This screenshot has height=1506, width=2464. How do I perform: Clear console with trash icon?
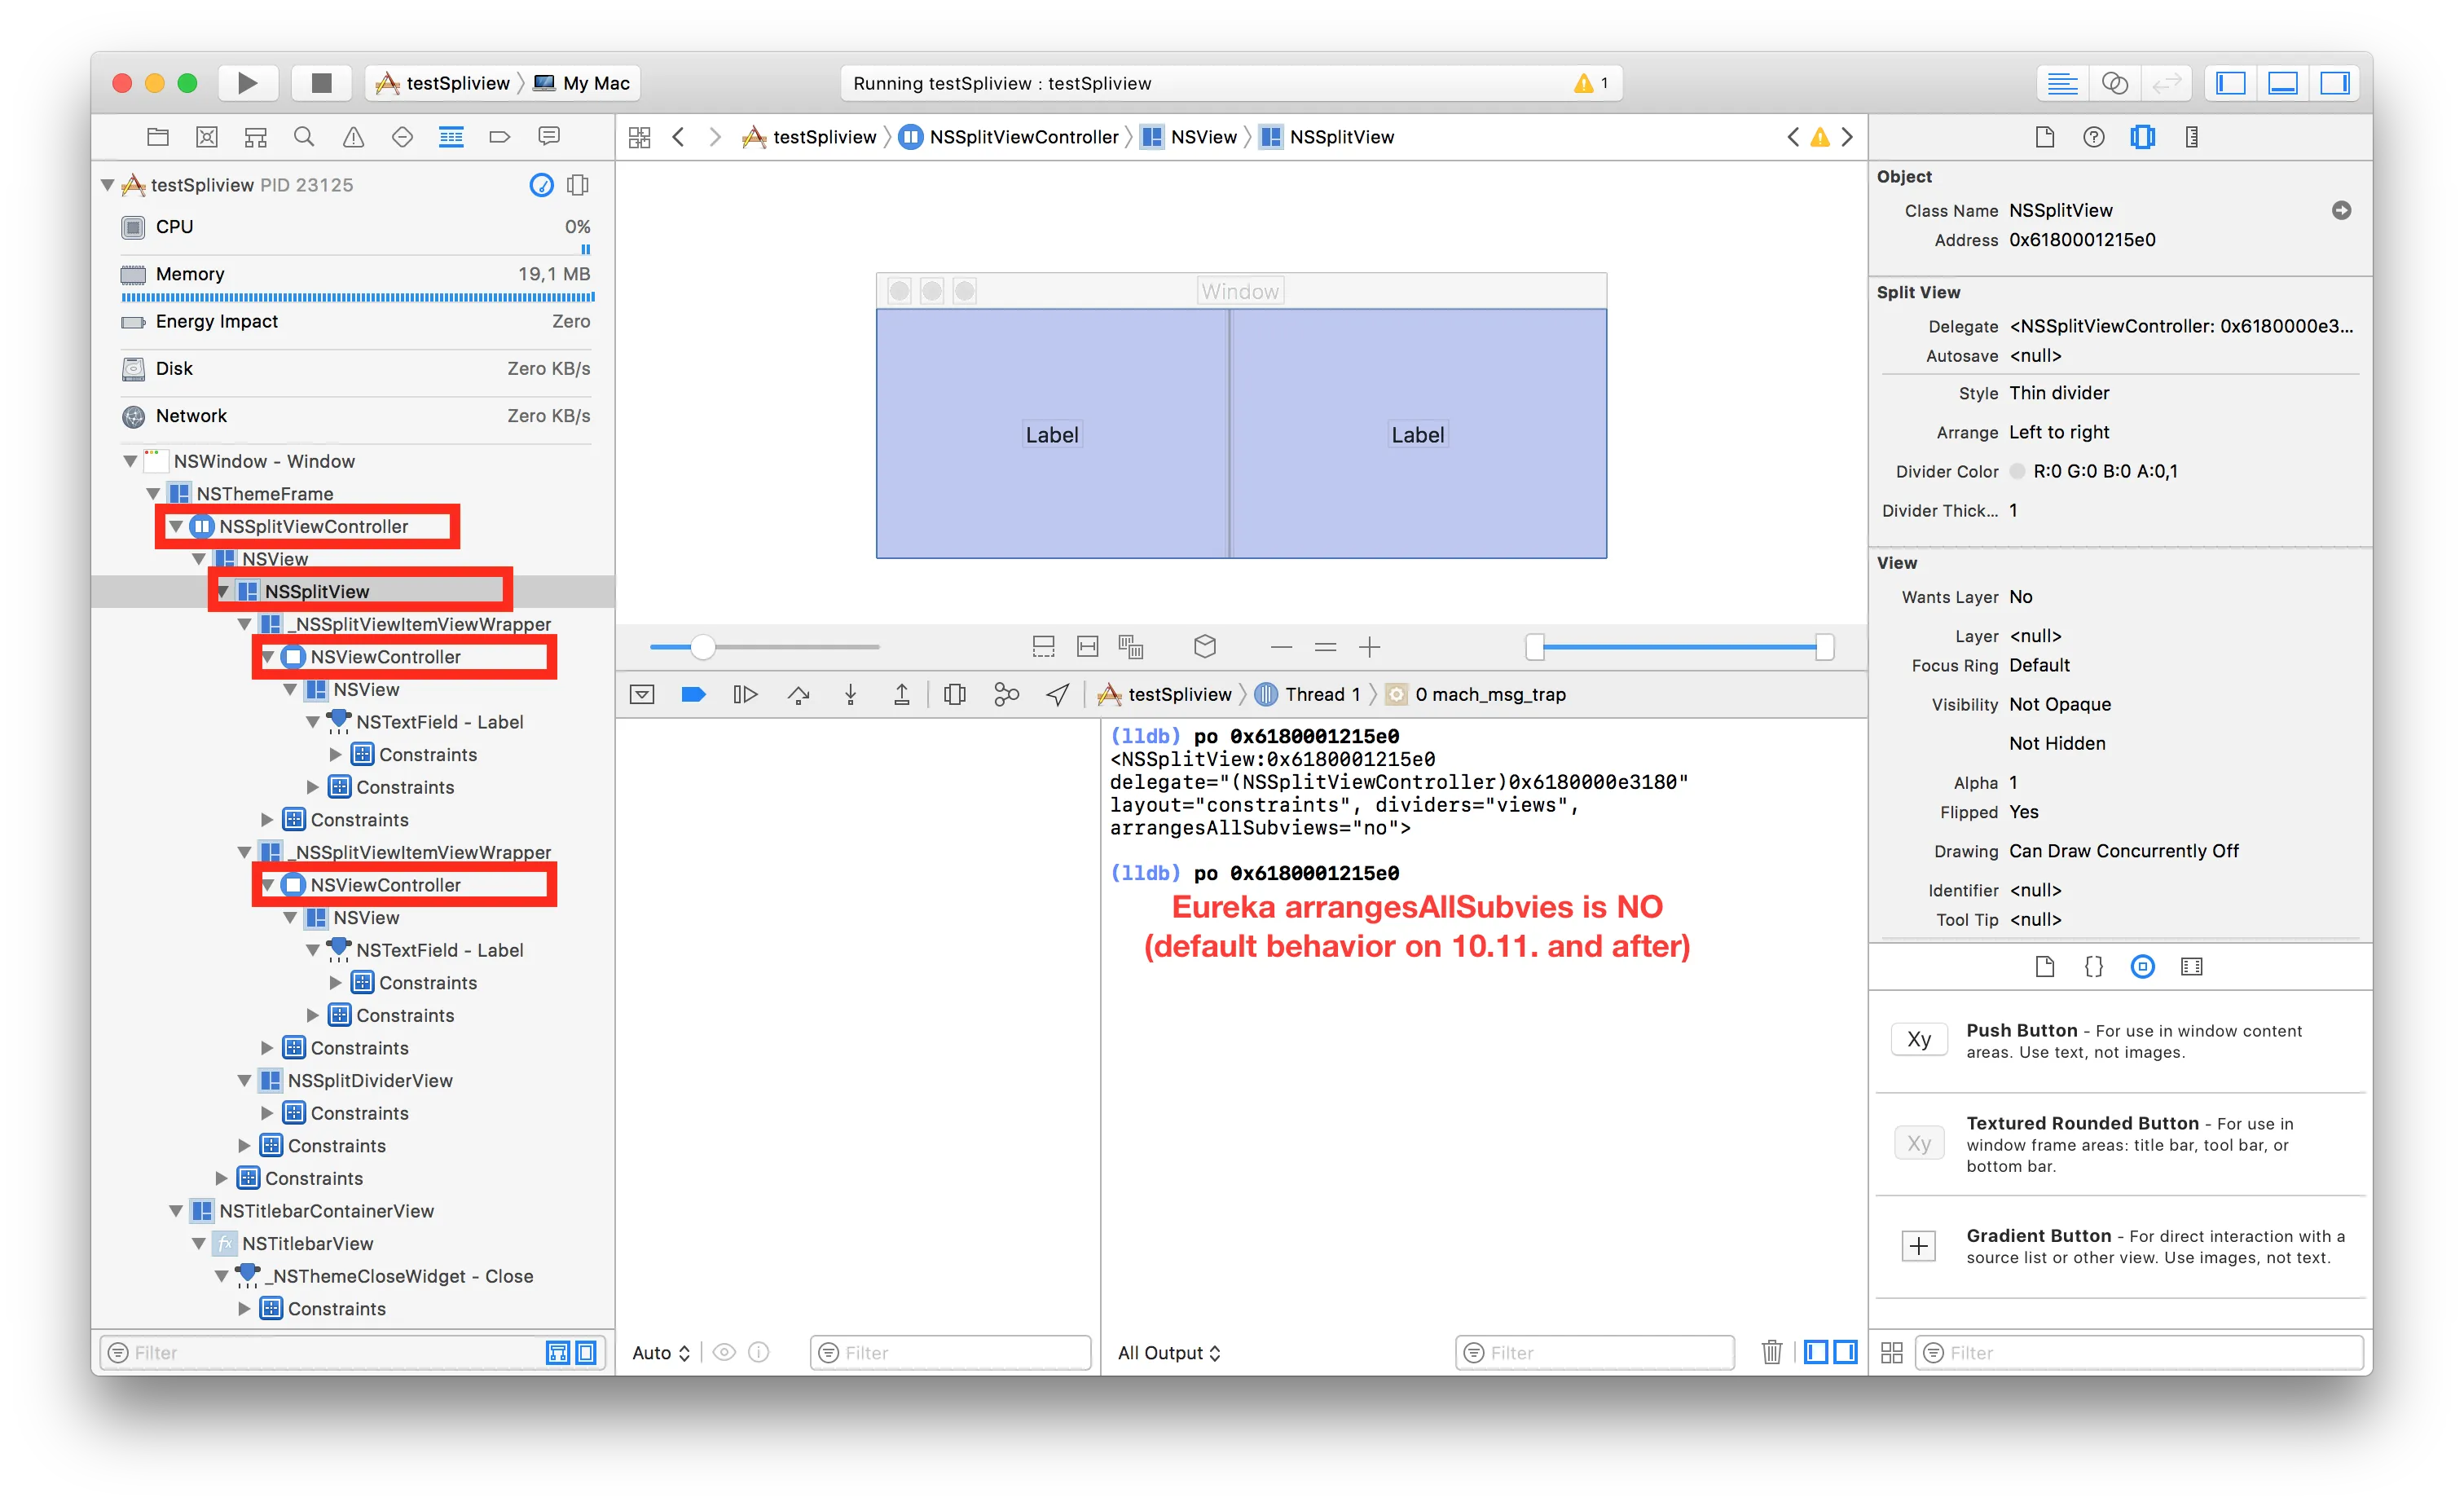[x=1771, y=1352]
